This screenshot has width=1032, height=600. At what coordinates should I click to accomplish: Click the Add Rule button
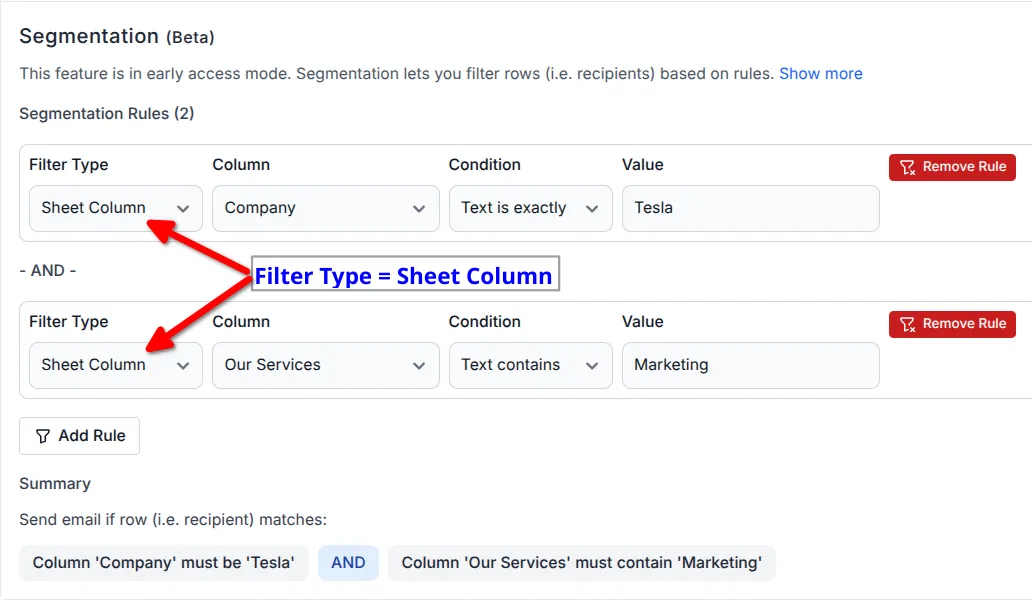79,435
